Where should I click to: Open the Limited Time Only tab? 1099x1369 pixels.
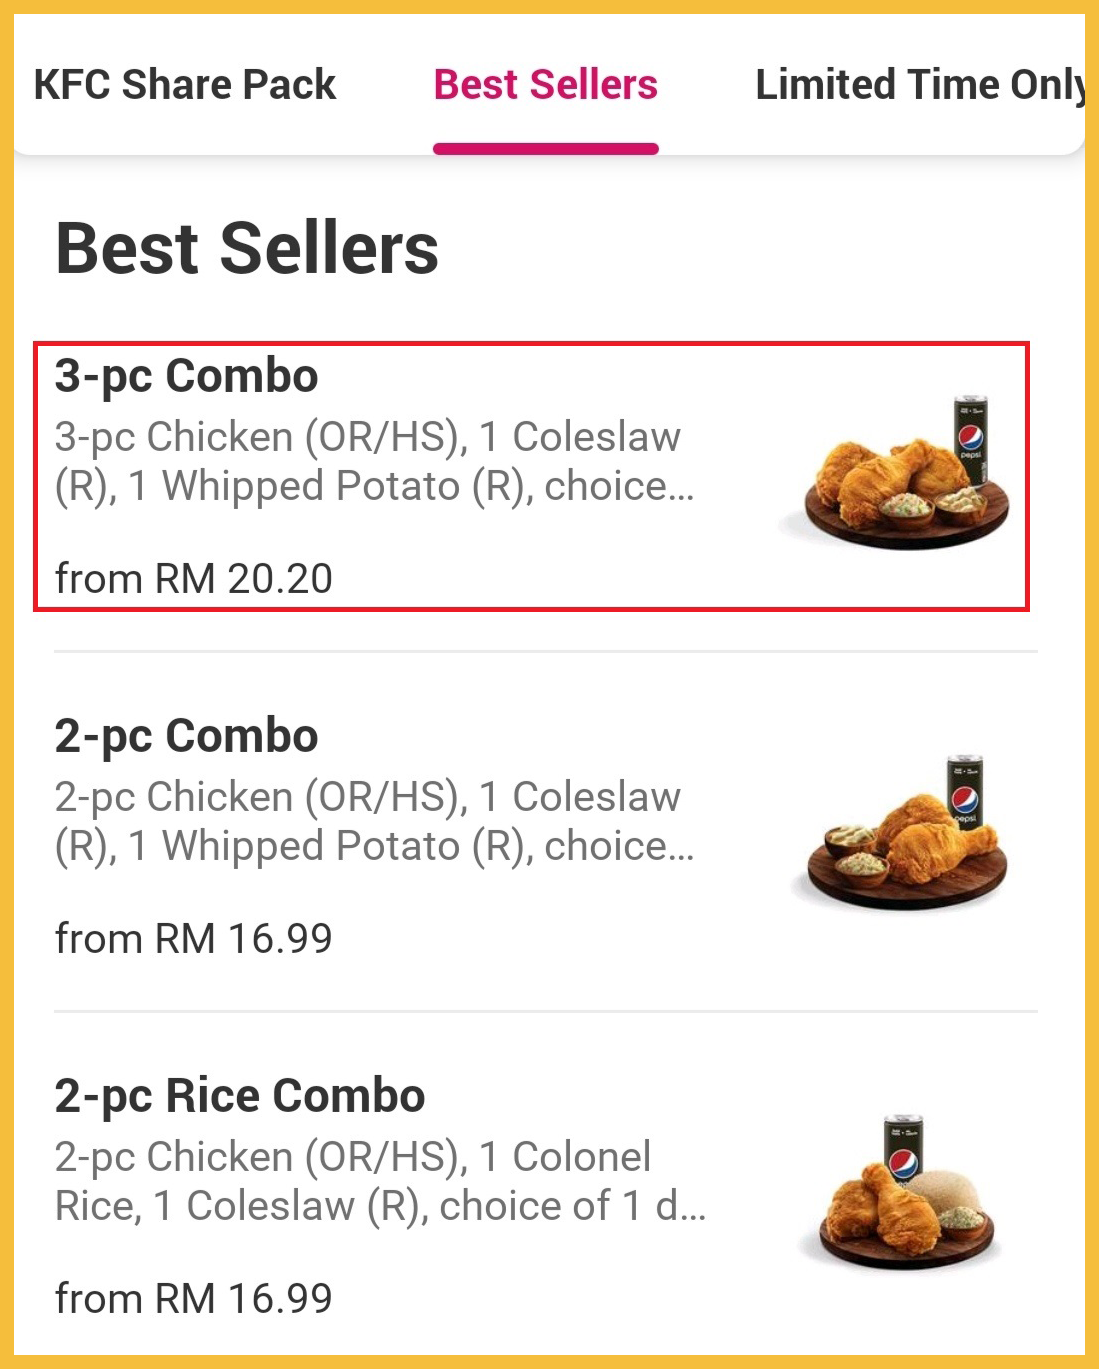click(918, 85)
